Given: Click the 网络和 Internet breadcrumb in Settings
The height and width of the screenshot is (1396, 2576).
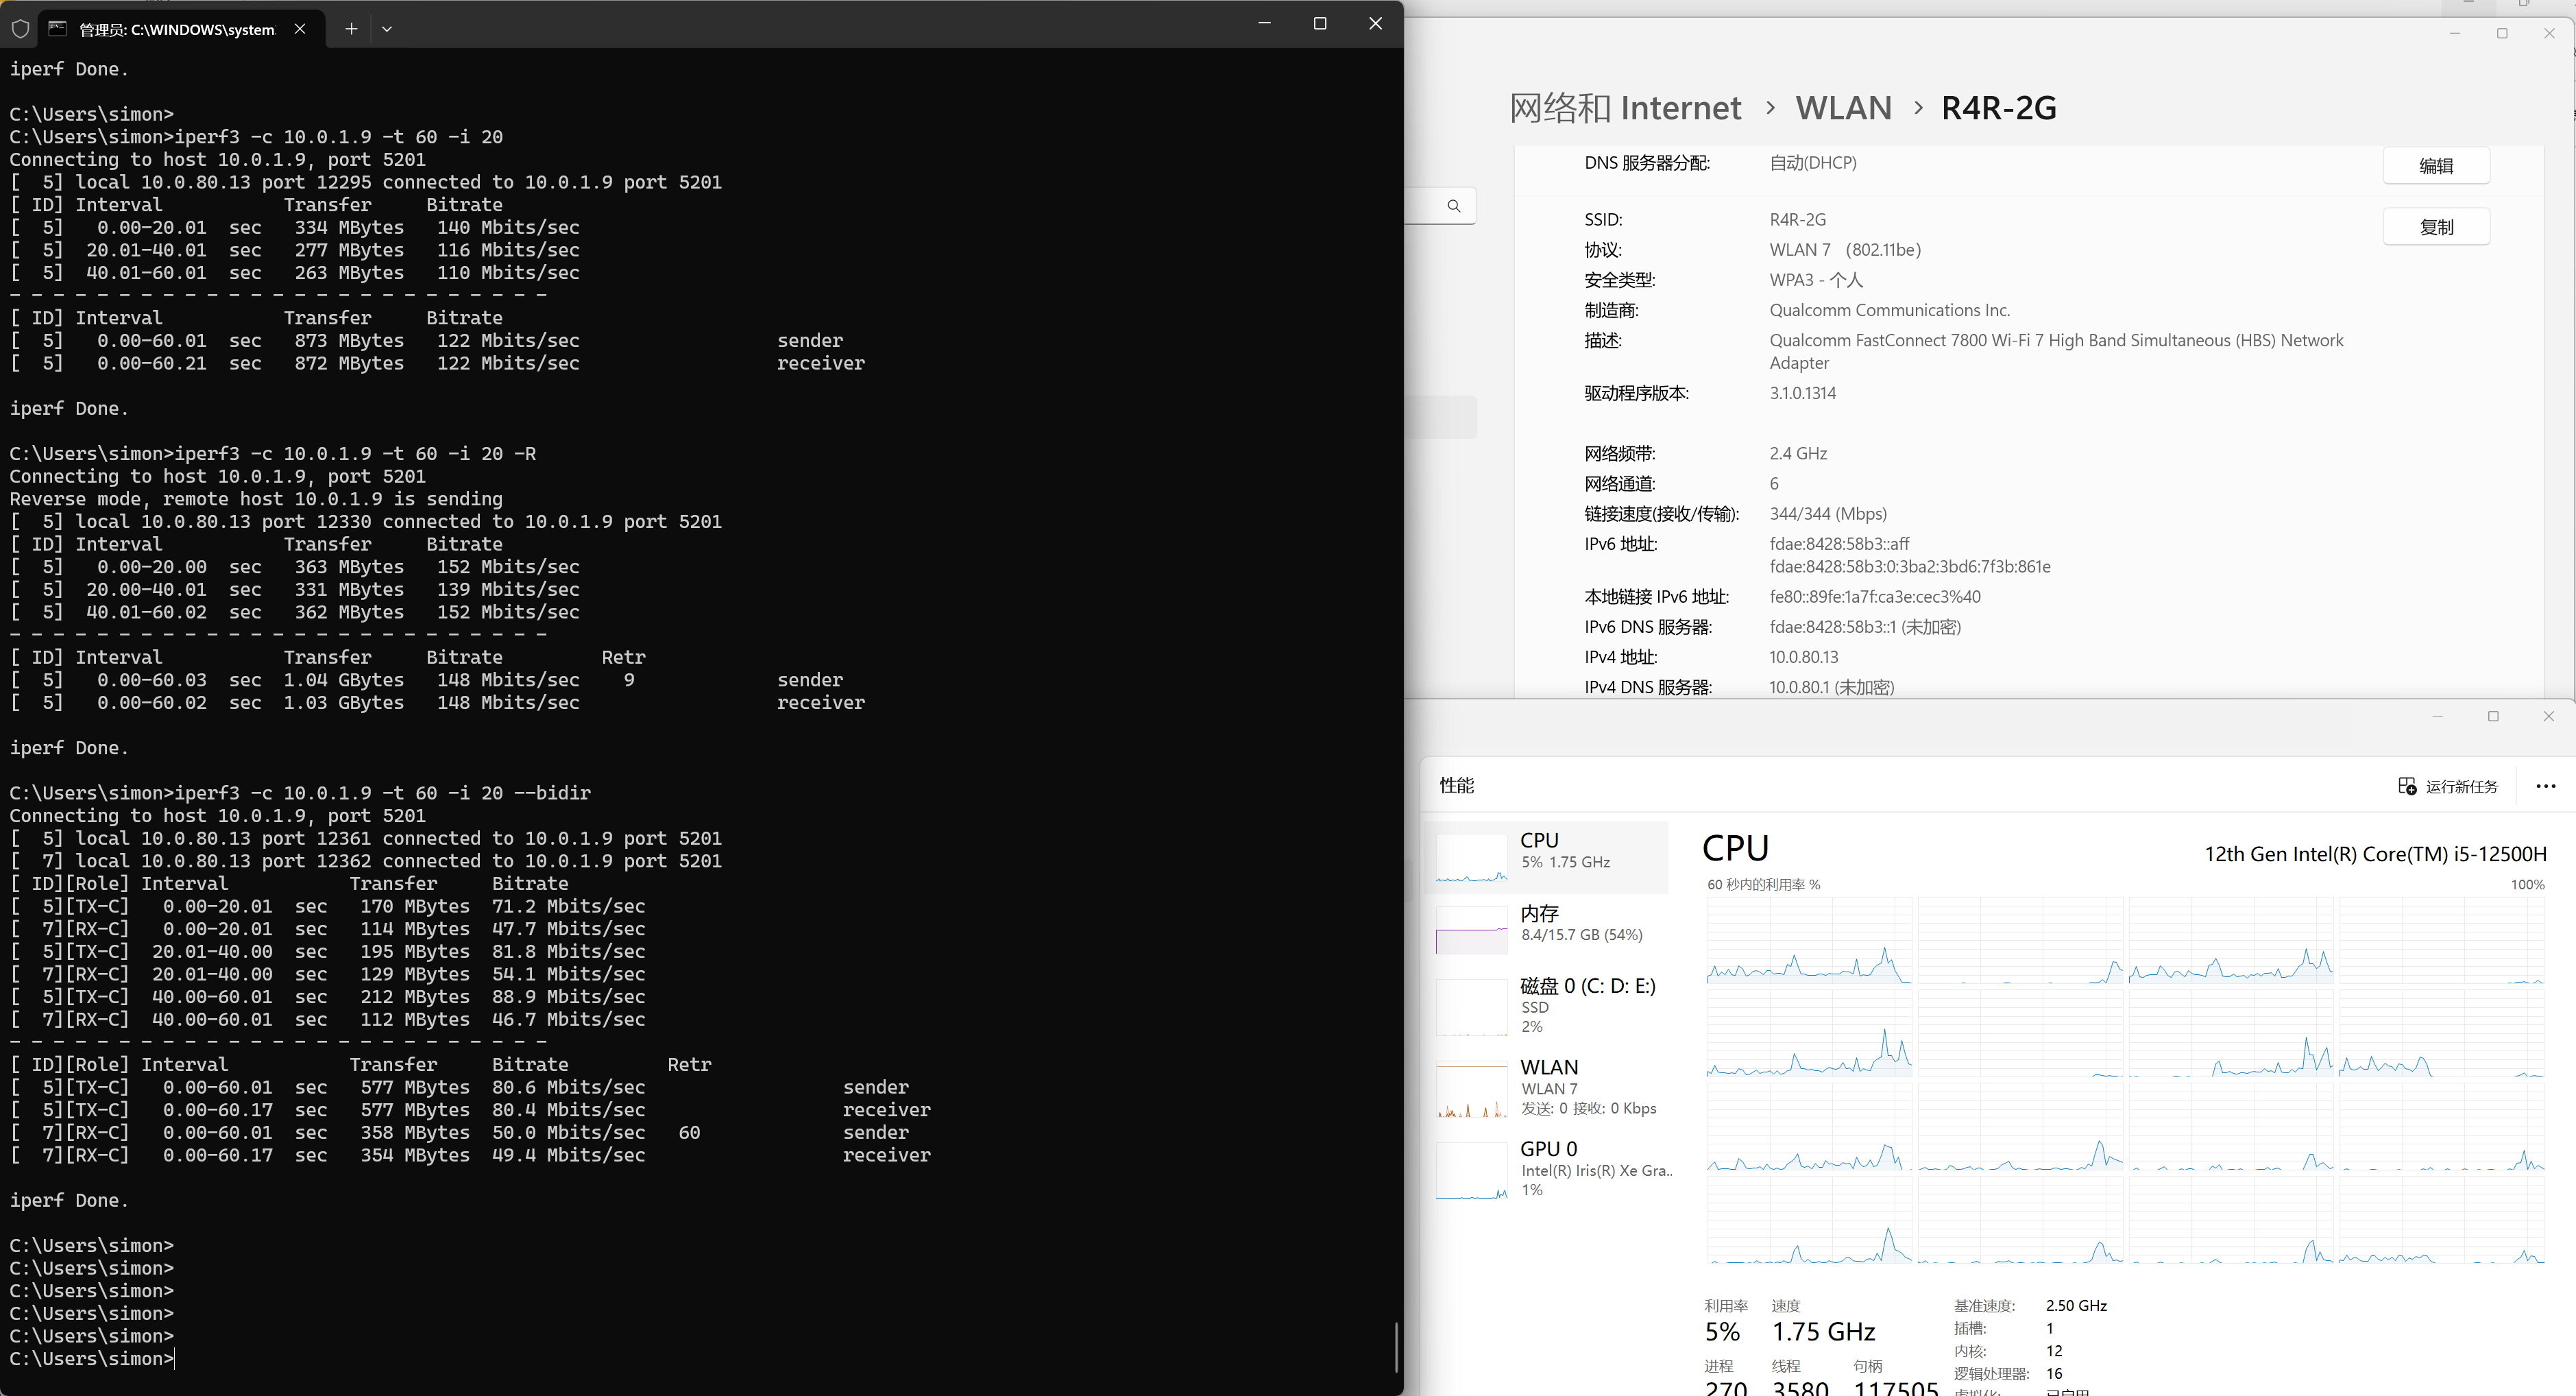Looking at the screenshot, I should [x=1625, y=108].
